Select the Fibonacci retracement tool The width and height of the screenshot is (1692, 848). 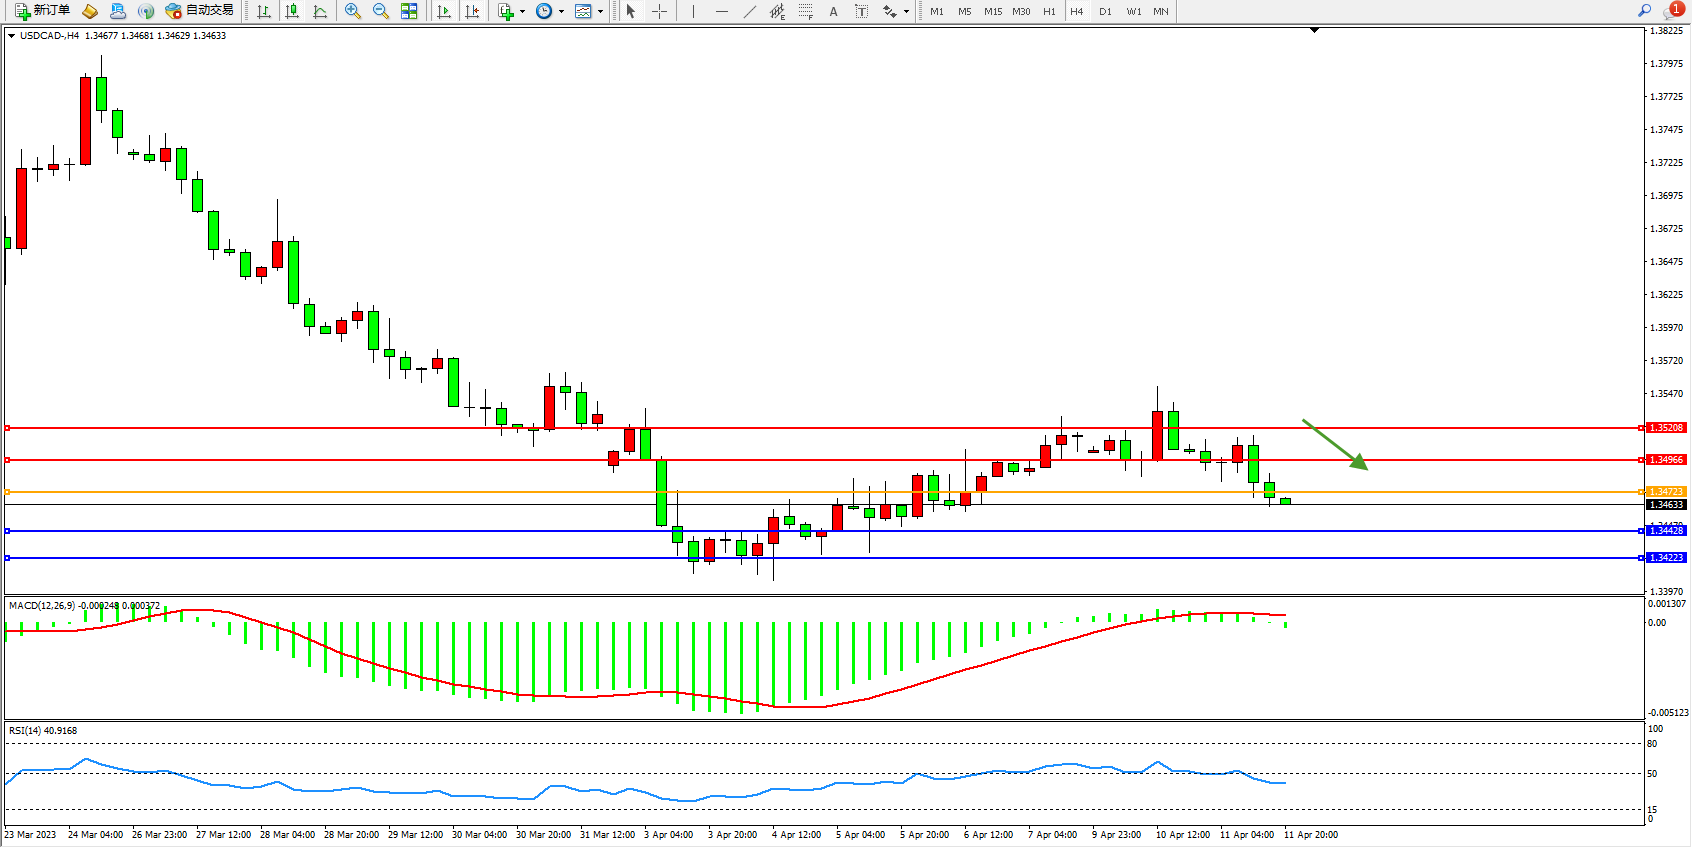coord(805,11)
